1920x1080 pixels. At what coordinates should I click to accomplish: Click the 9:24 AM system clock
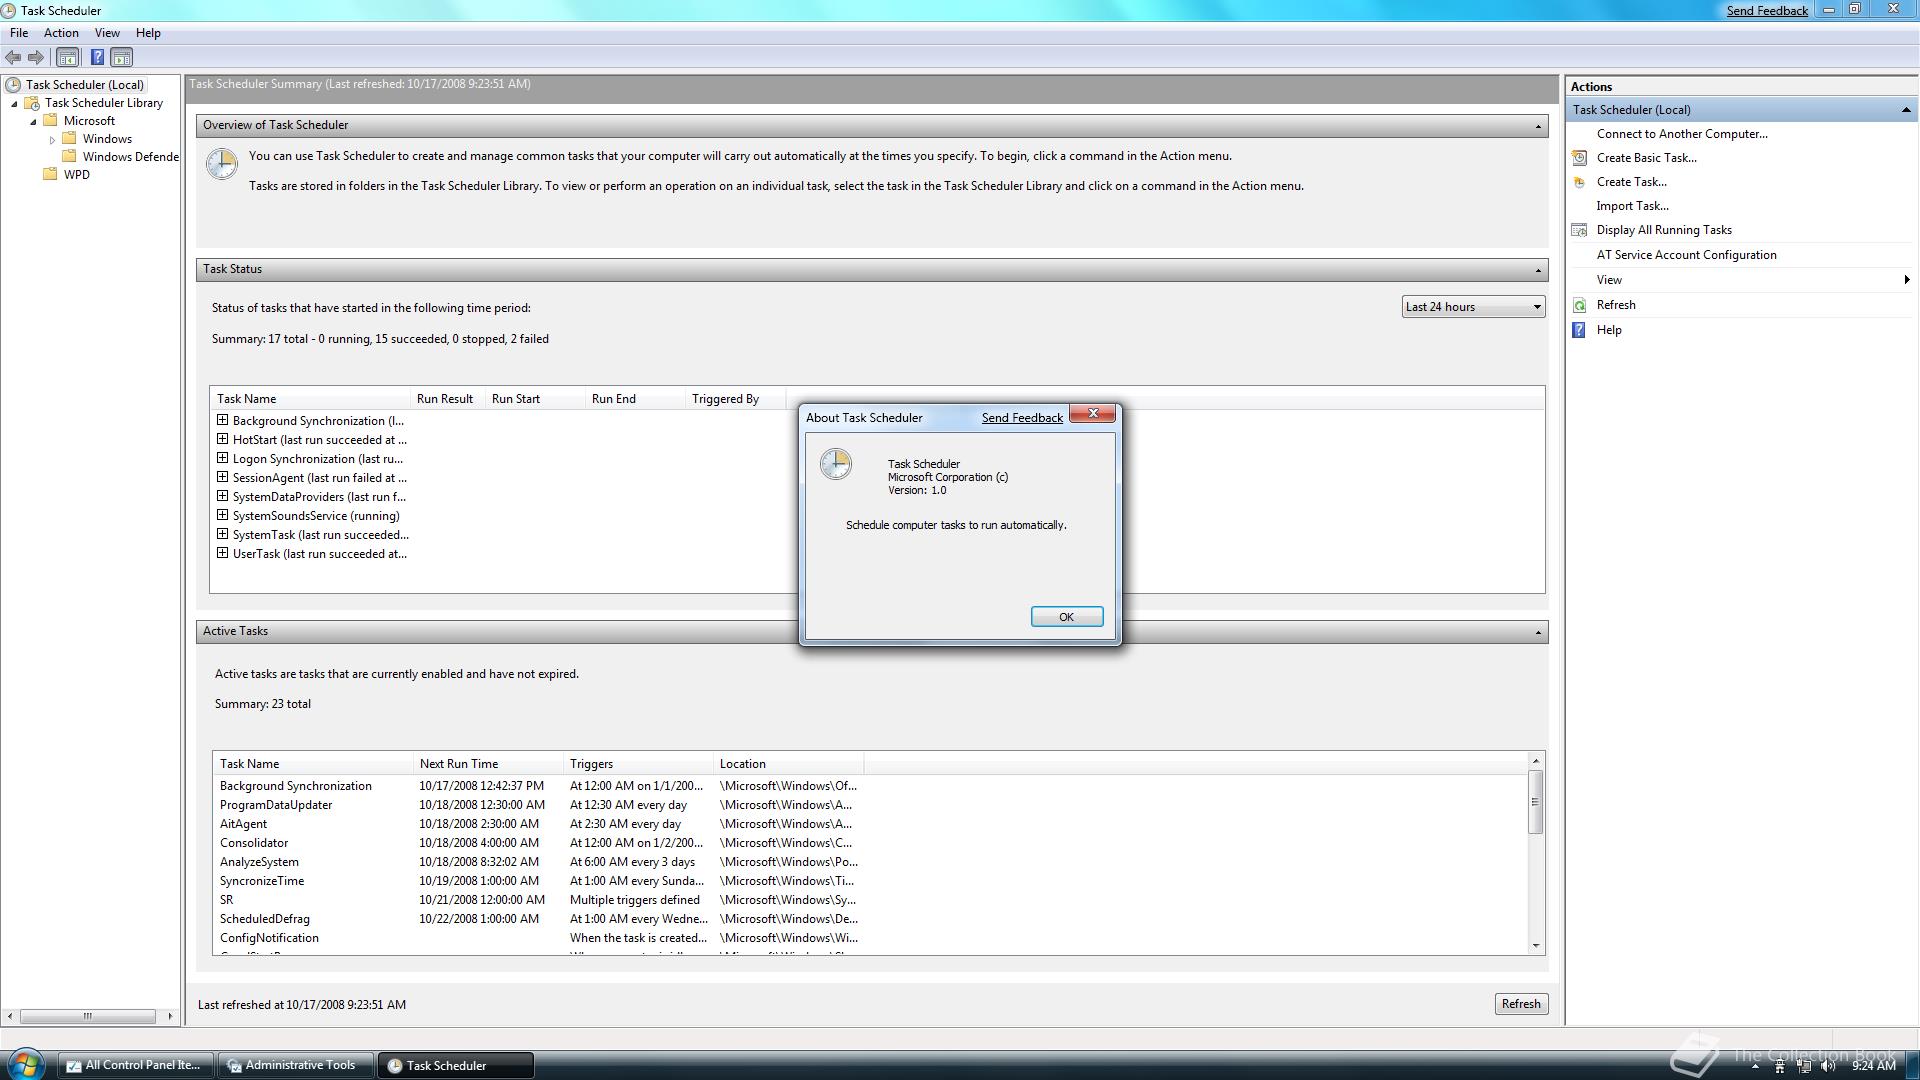(x=1873, y=1066)
